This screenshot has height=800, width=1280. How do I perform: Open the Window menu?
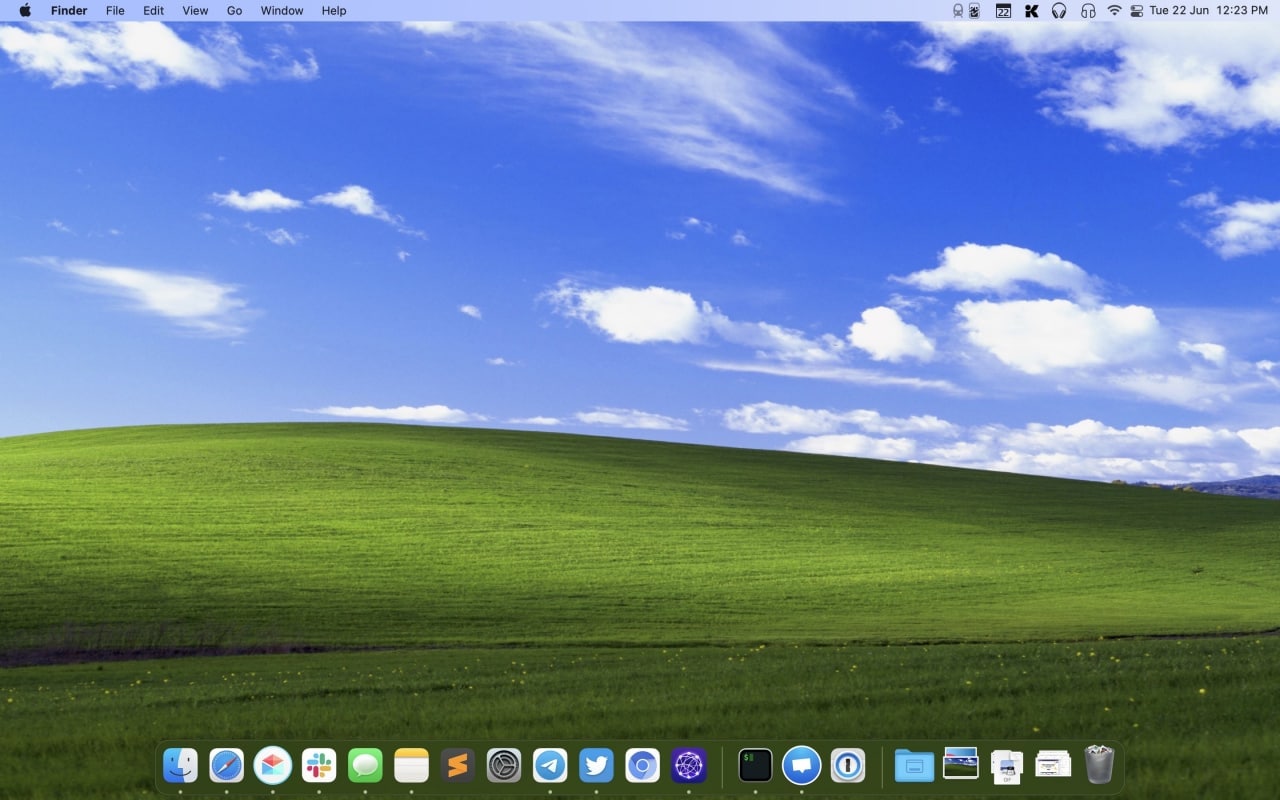(282, 11)
